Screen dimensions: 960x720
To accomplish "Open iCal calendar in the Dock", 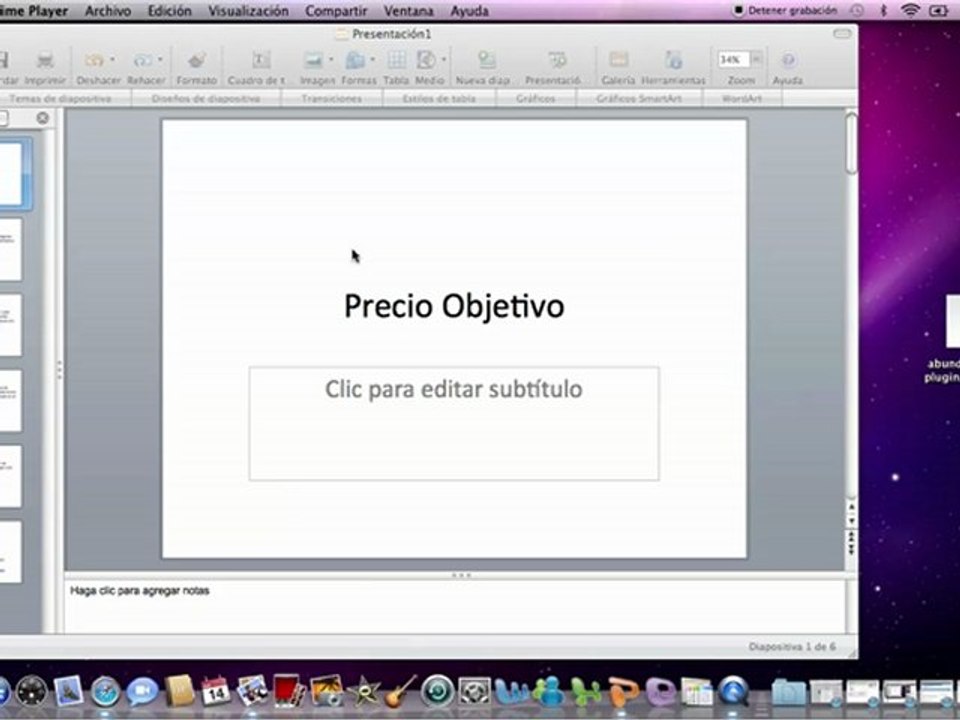I will [x=216, y=691].
